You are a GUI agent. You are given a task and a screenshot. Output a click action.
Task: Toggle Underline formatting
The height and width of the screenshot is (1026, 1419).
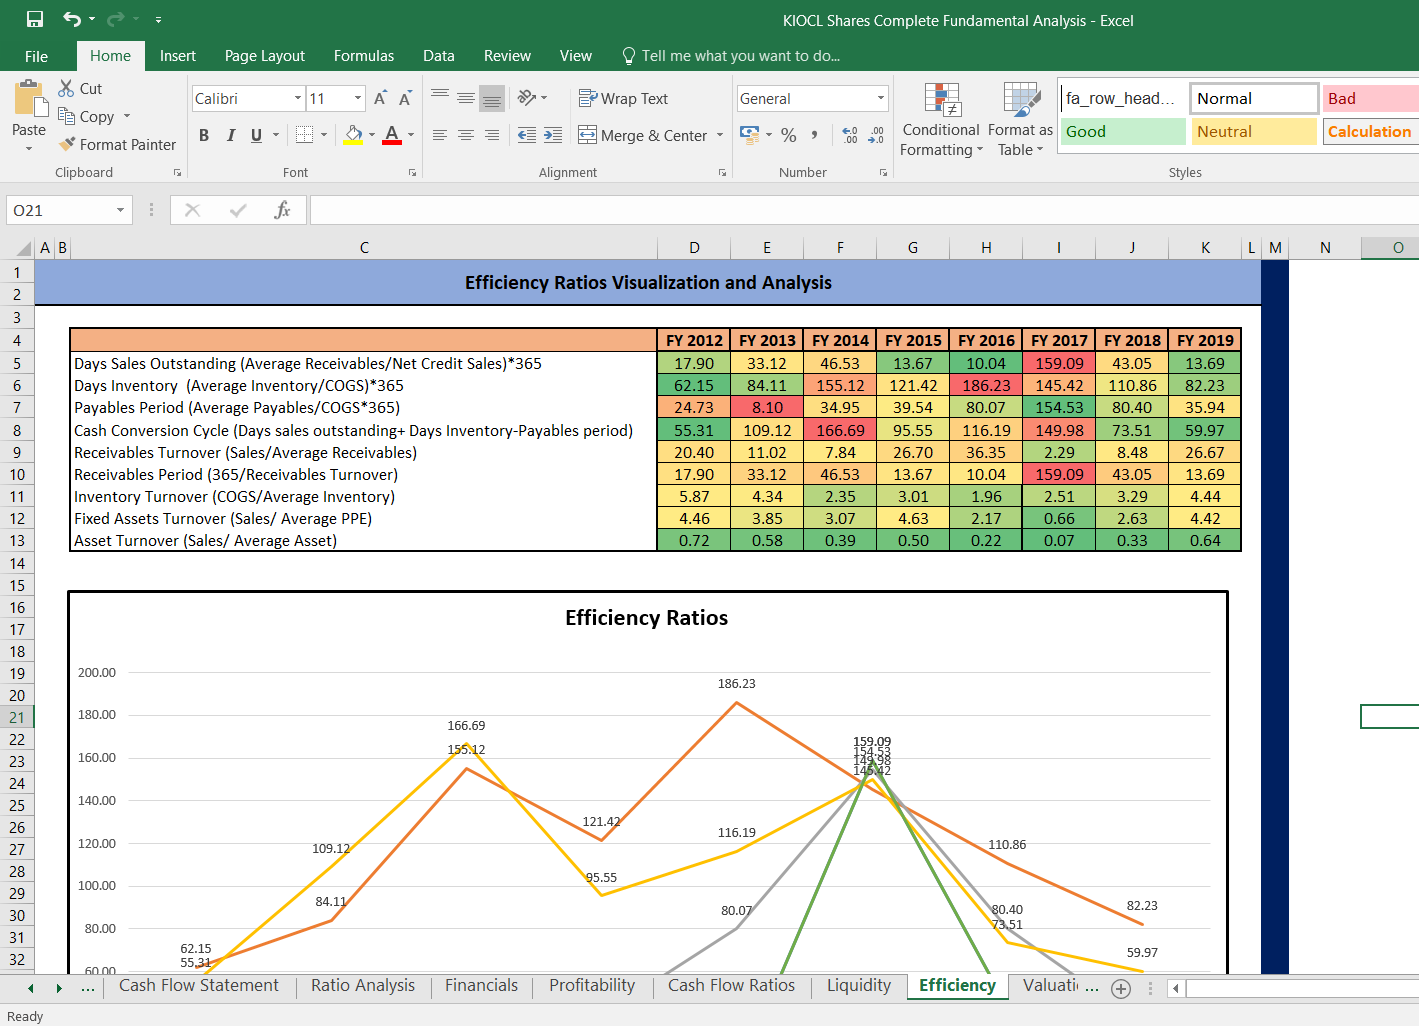(257, 135)
